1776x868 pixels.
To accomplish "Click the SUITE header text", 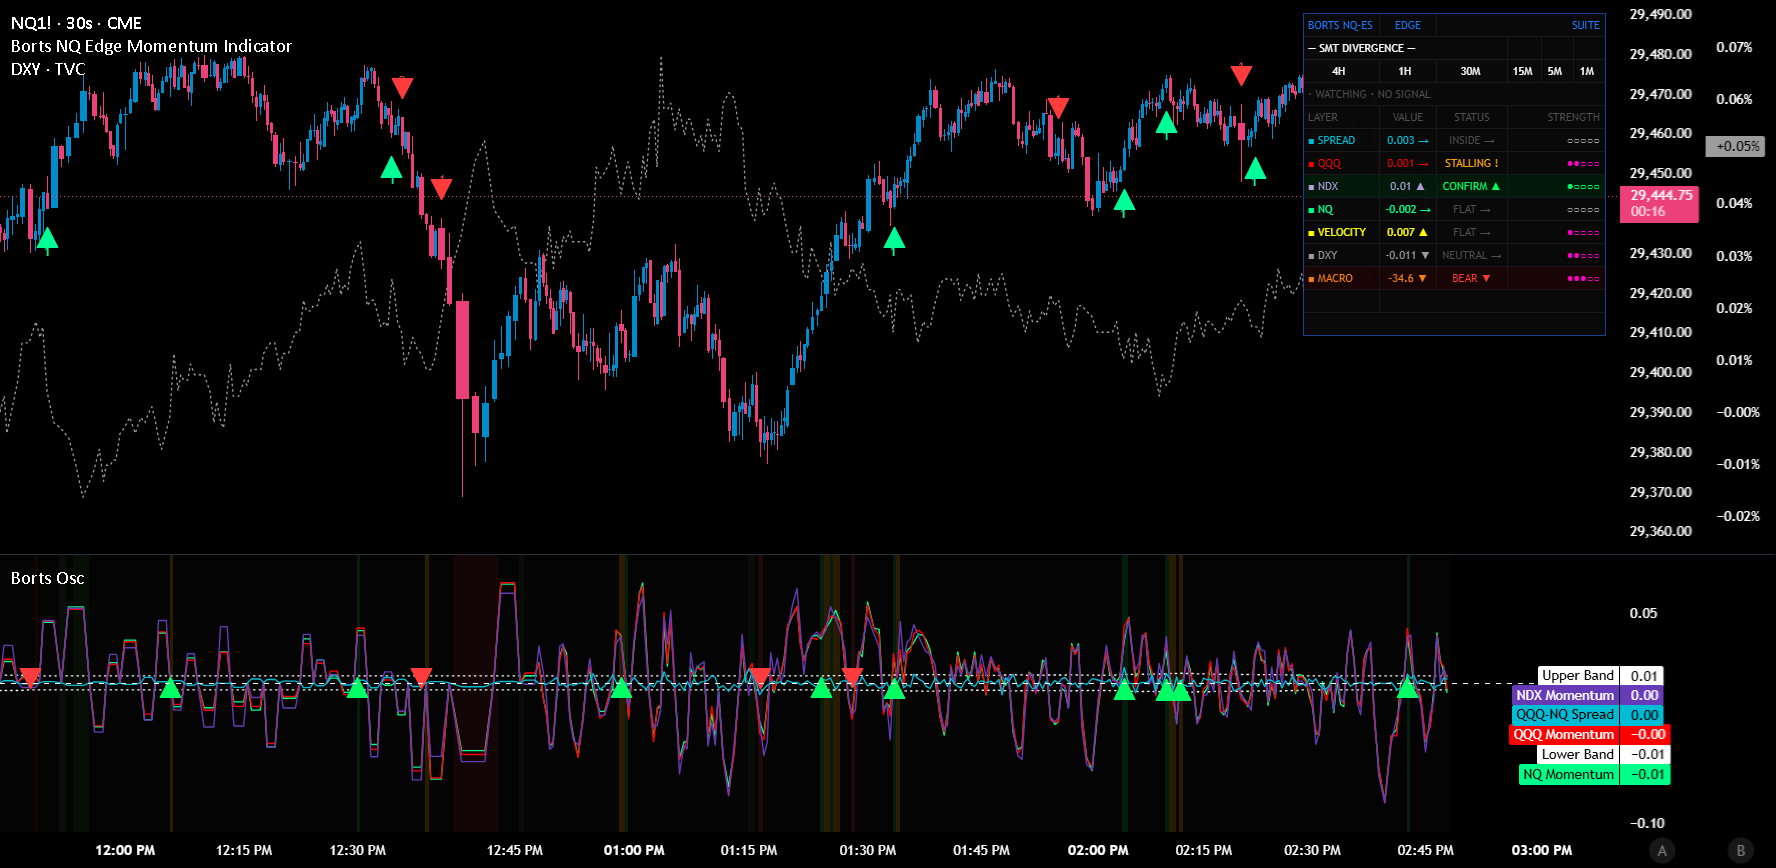I will coord(1585,25).
